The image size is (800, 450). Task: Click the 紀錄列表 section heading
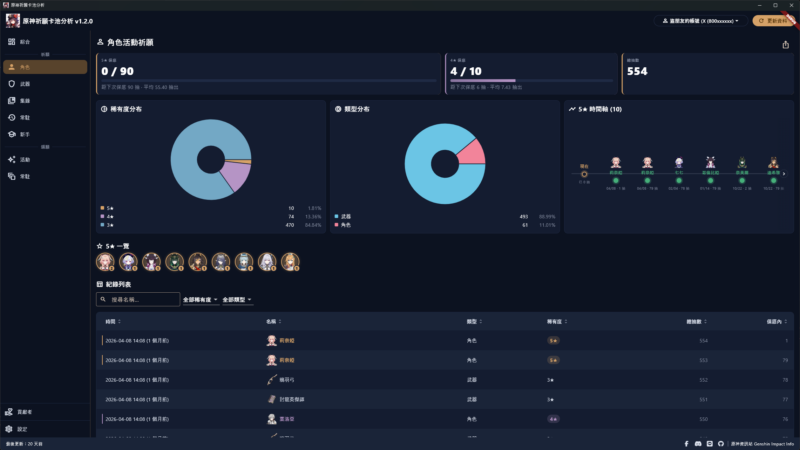point(118,284)
